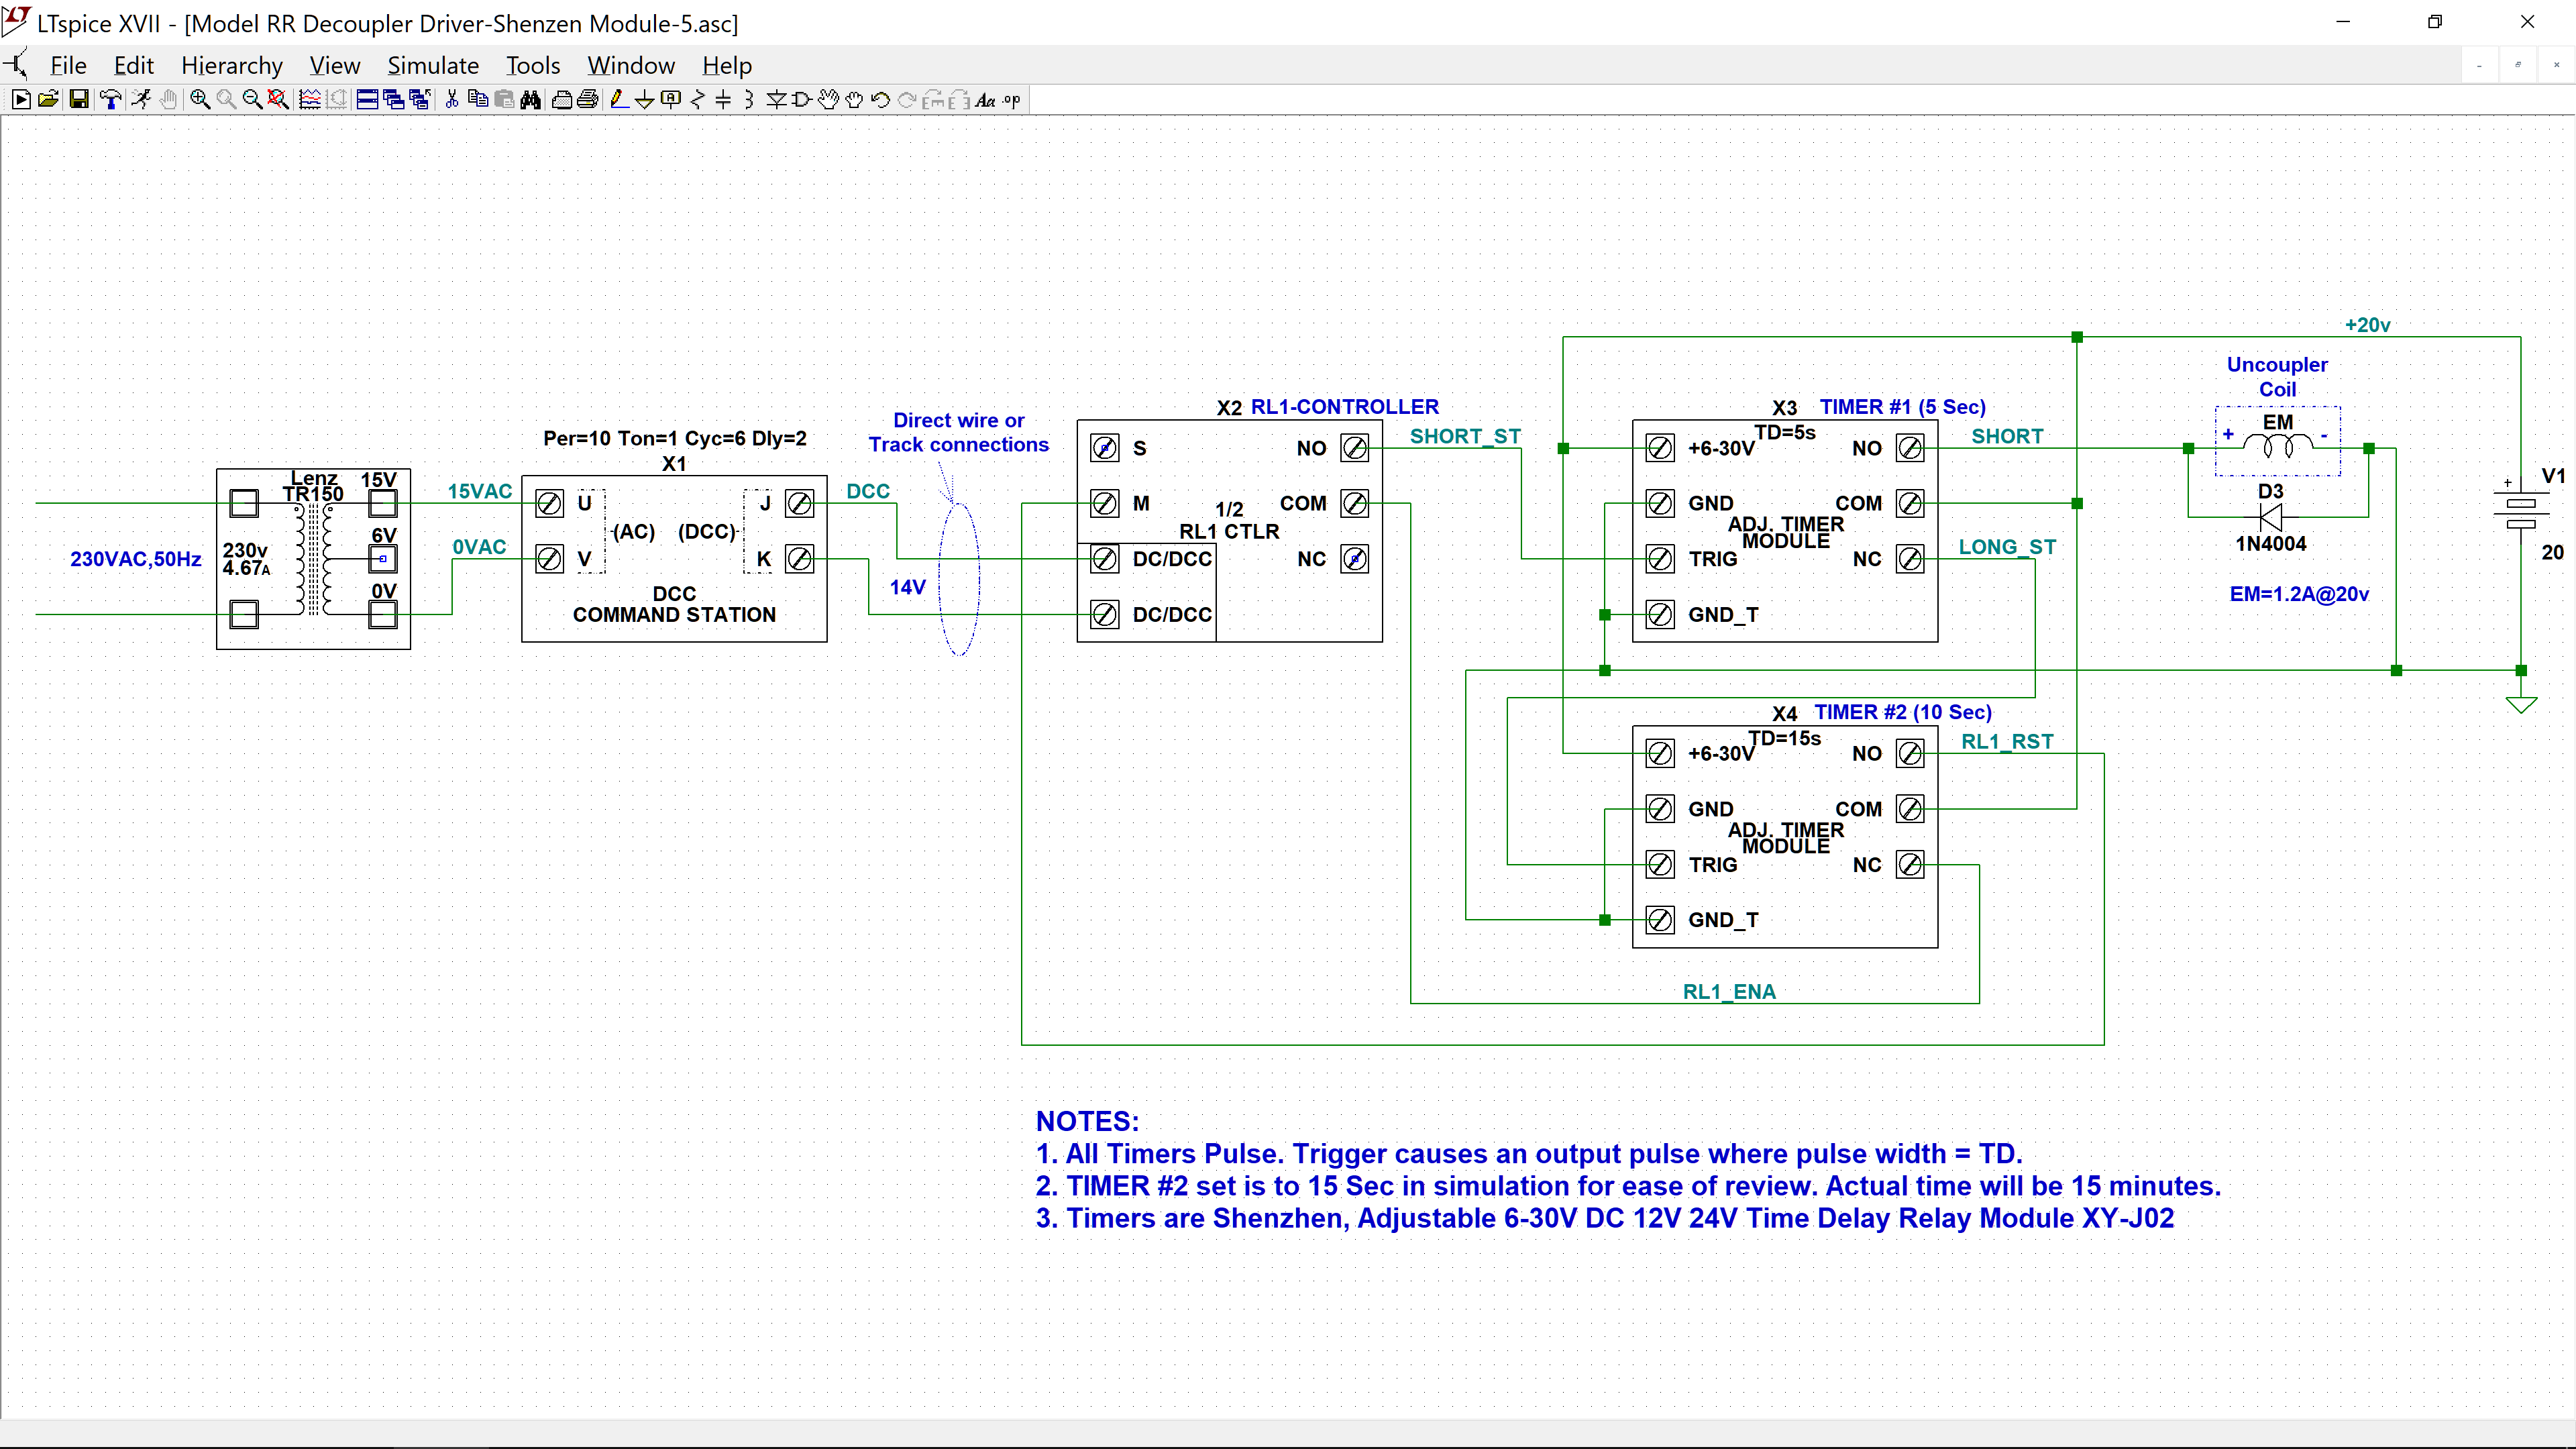Click the SPICE directive .op icon
The image size is (2576, 1449).
[x=1012, y=100]
